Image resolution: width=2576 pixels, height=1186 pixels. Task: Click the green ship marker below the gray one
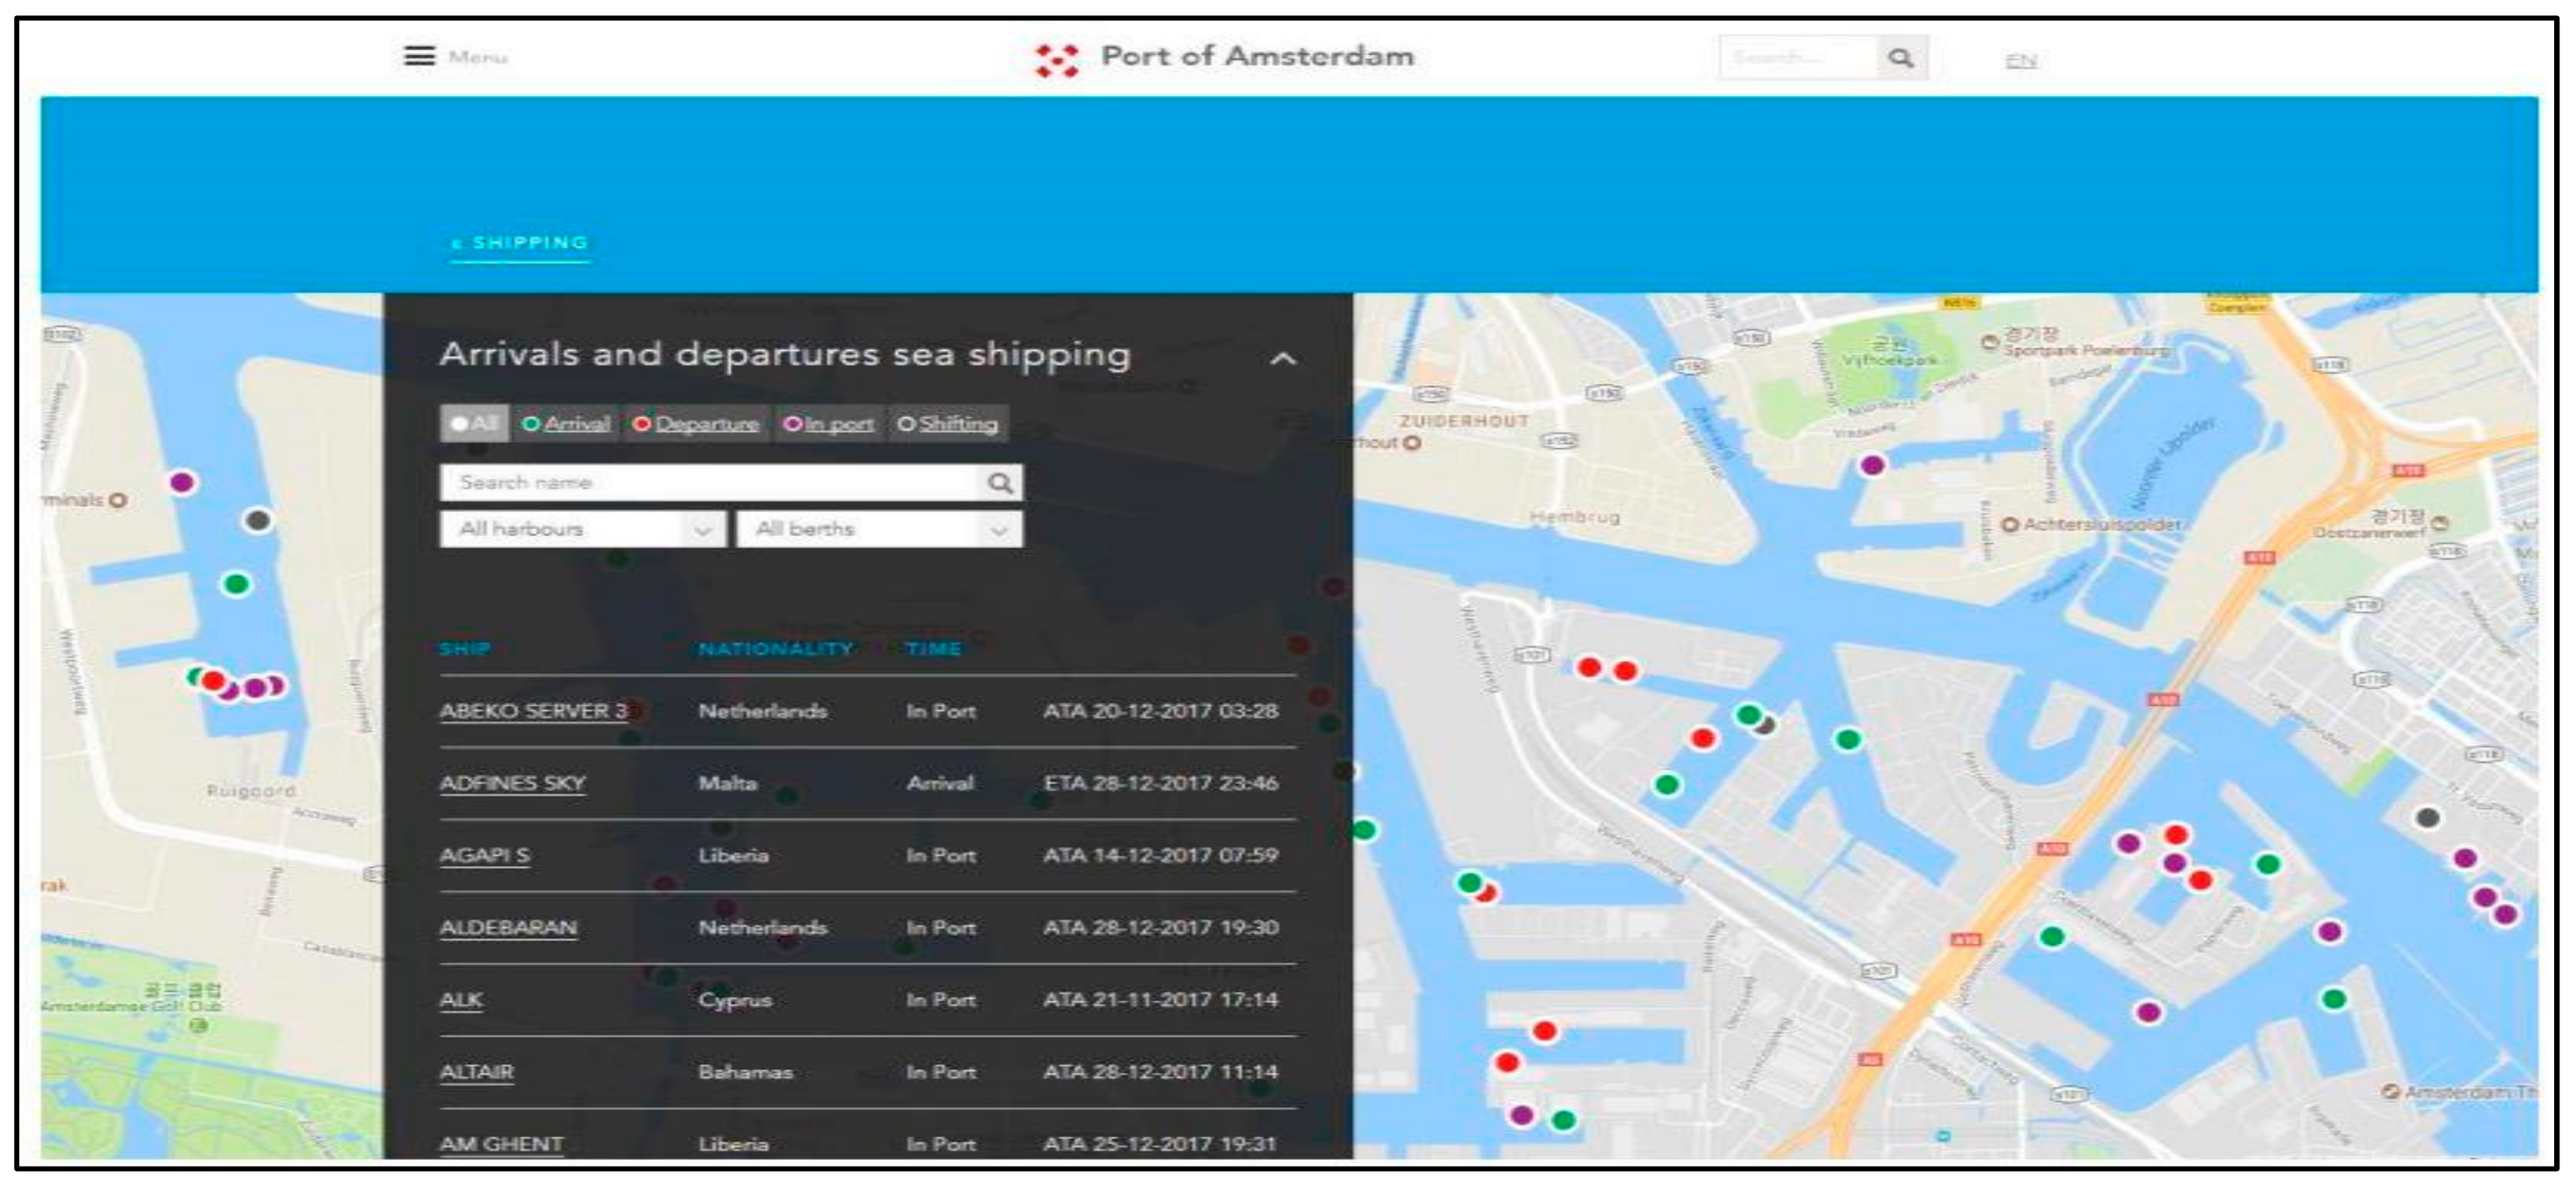point(236,584)
